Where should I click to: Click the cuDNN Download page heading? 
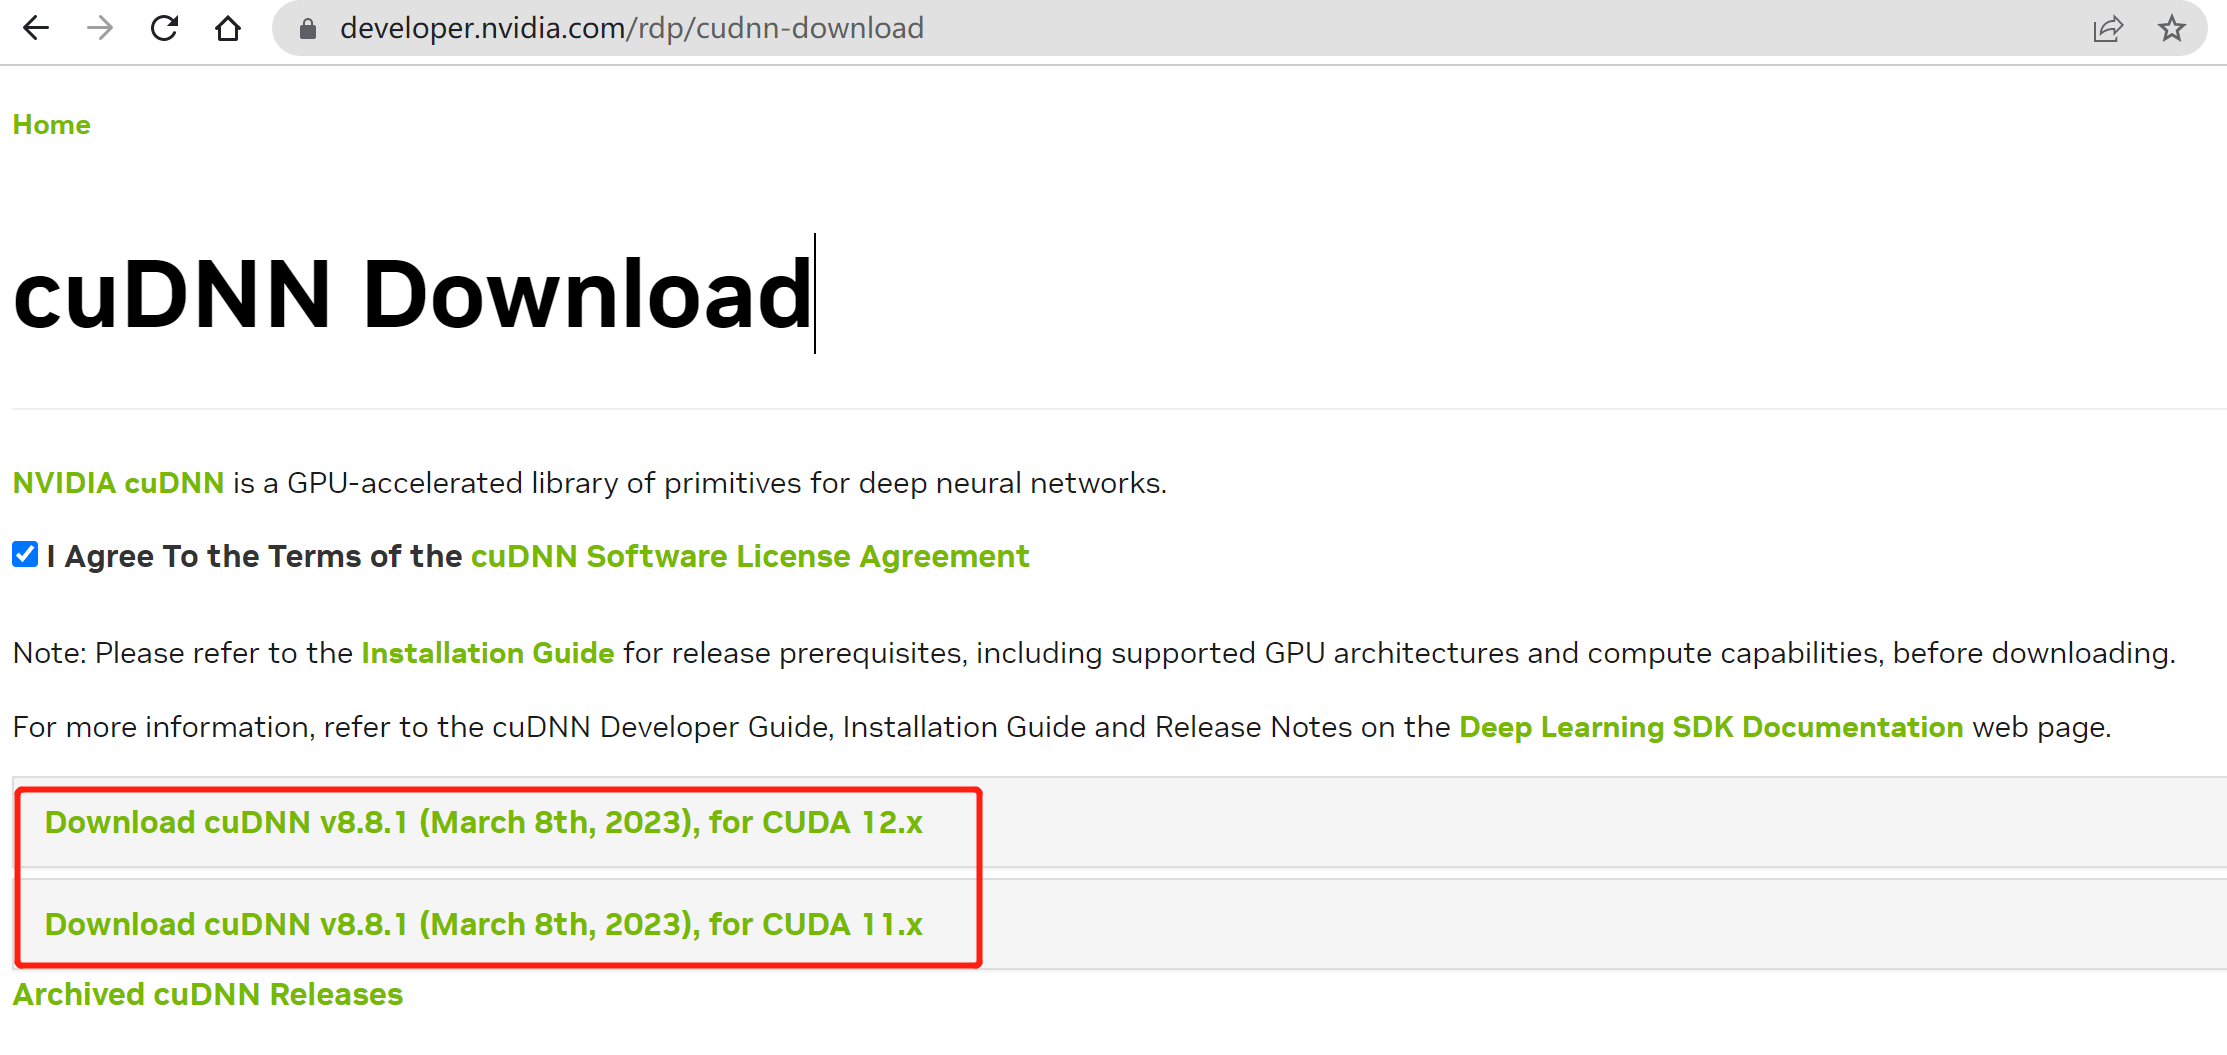coord(412,294)
